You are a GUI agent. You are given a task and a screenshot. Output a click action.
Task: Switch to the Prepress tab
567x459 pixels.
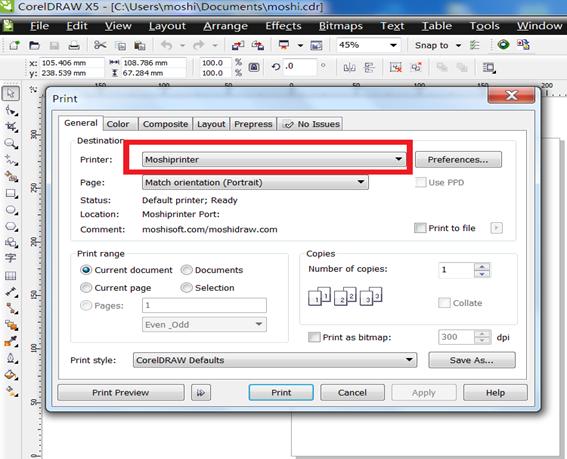253,124
